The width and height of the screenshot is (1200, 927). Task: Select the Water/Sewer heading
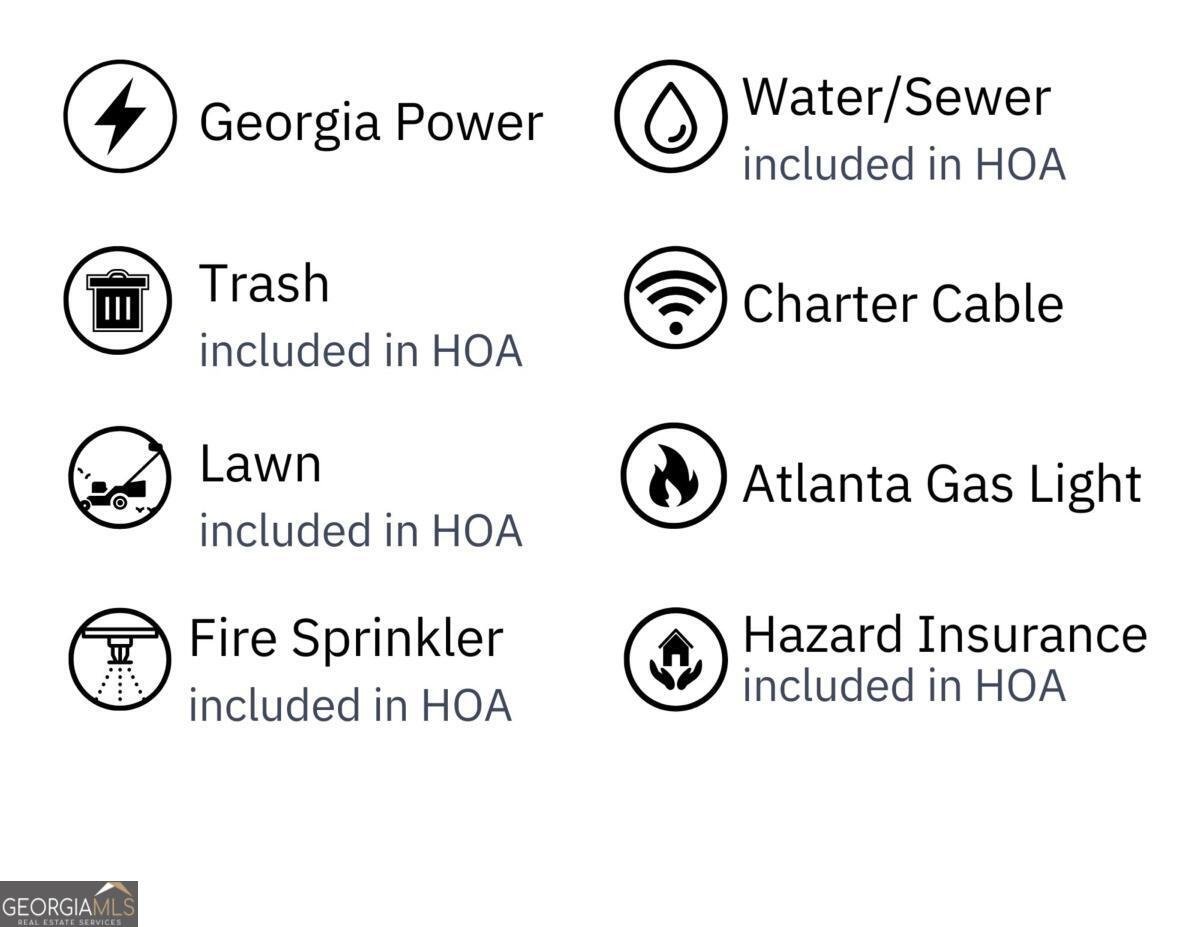[896, 97]
